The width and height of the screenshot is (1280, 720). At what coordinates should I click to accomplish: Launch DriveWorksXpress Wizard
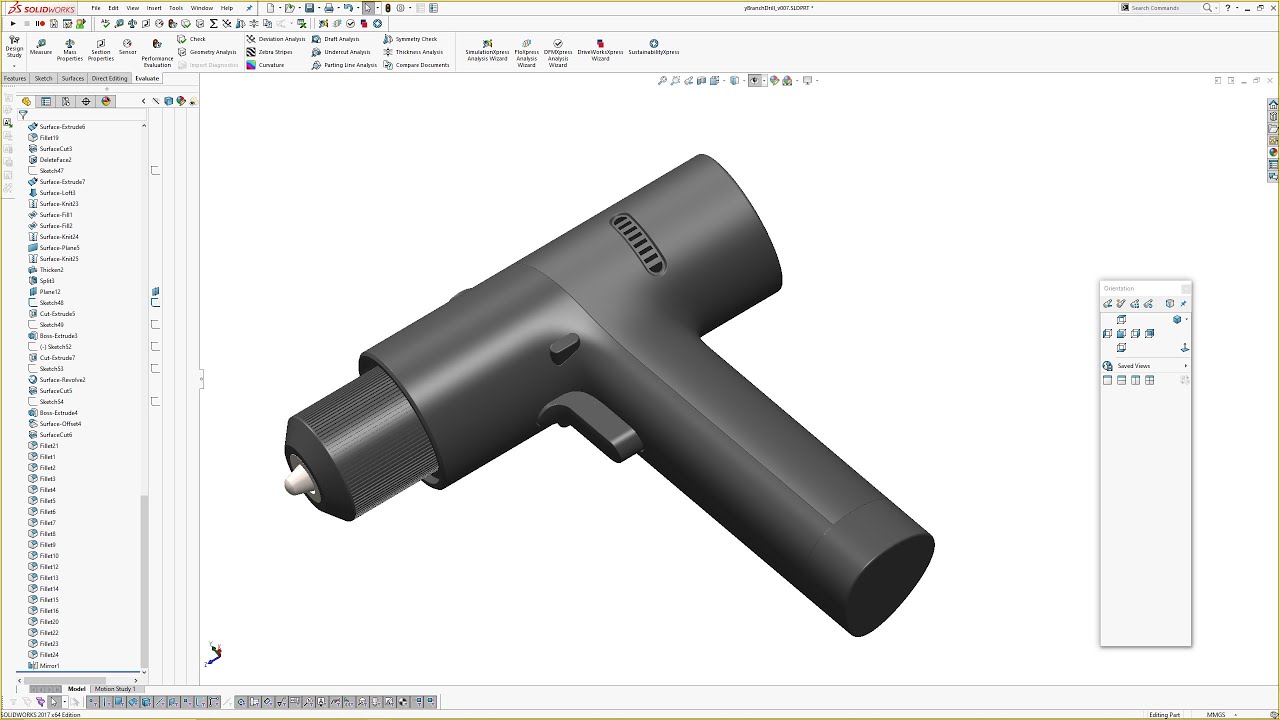click(600, 50)
